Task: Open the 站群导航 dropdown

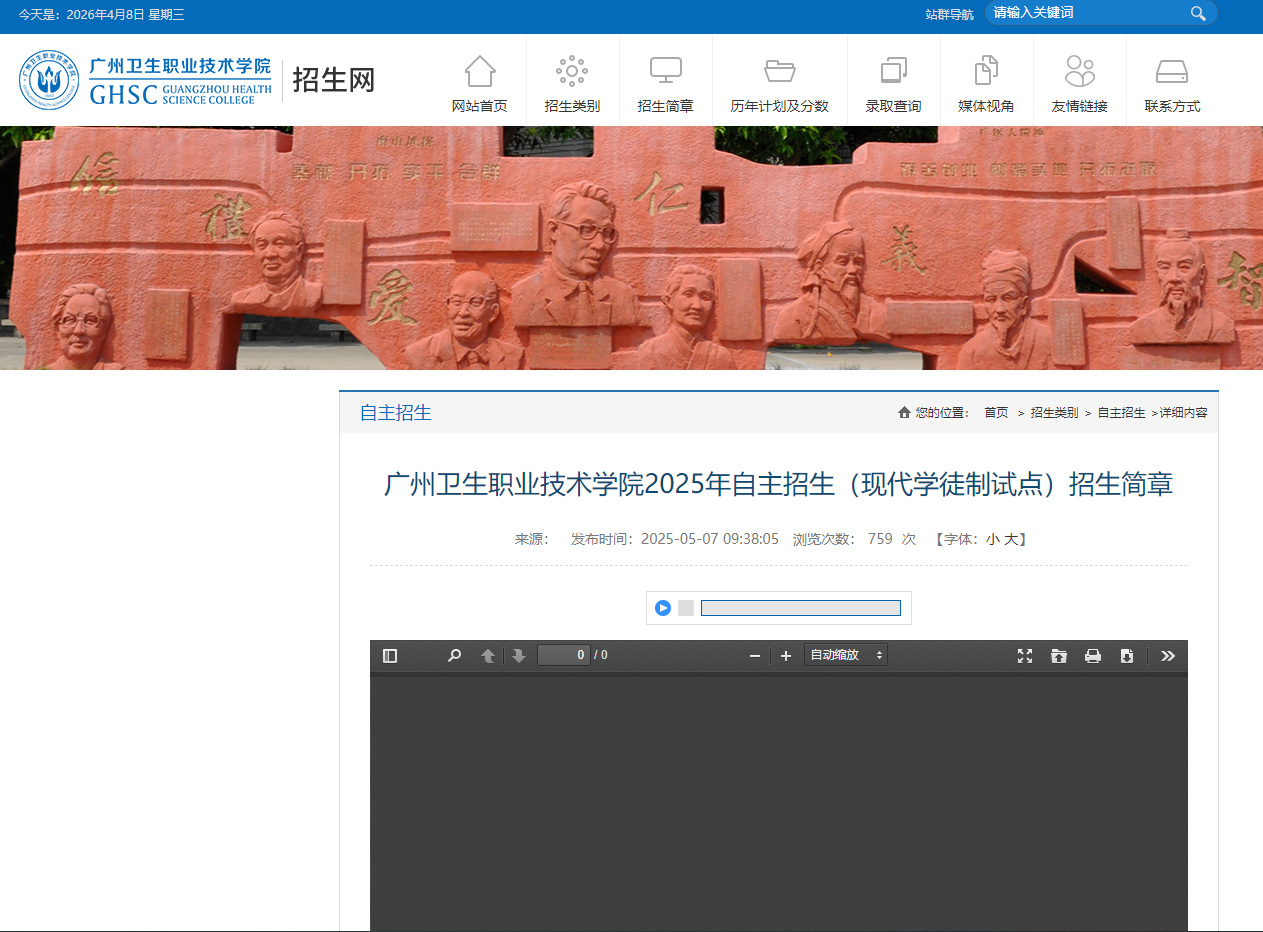Action: coord(949,14)
